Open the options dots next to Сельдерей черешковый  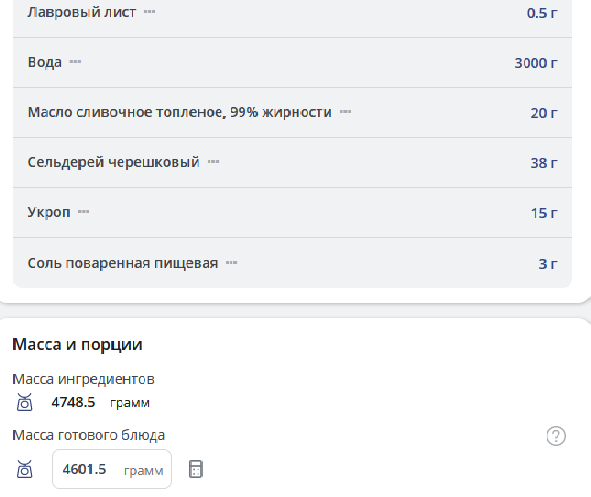(213, 162)
